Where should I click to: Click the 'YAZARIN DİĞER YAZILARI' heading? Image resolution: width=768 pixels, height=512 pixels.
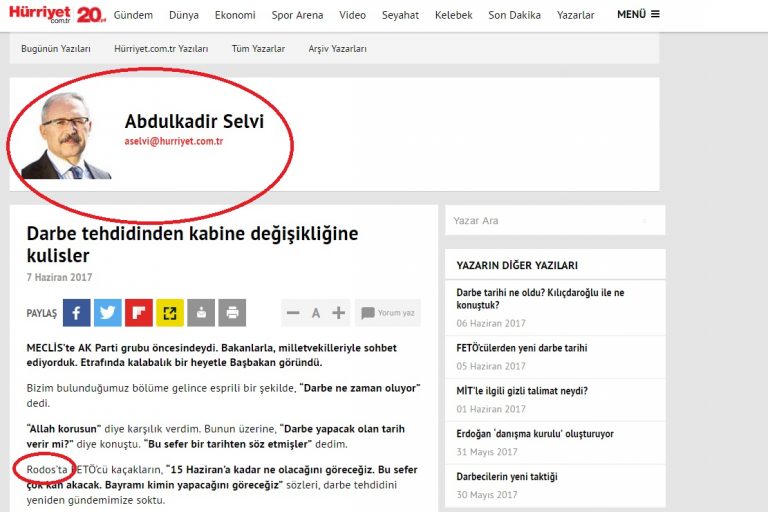click(517, 265)
